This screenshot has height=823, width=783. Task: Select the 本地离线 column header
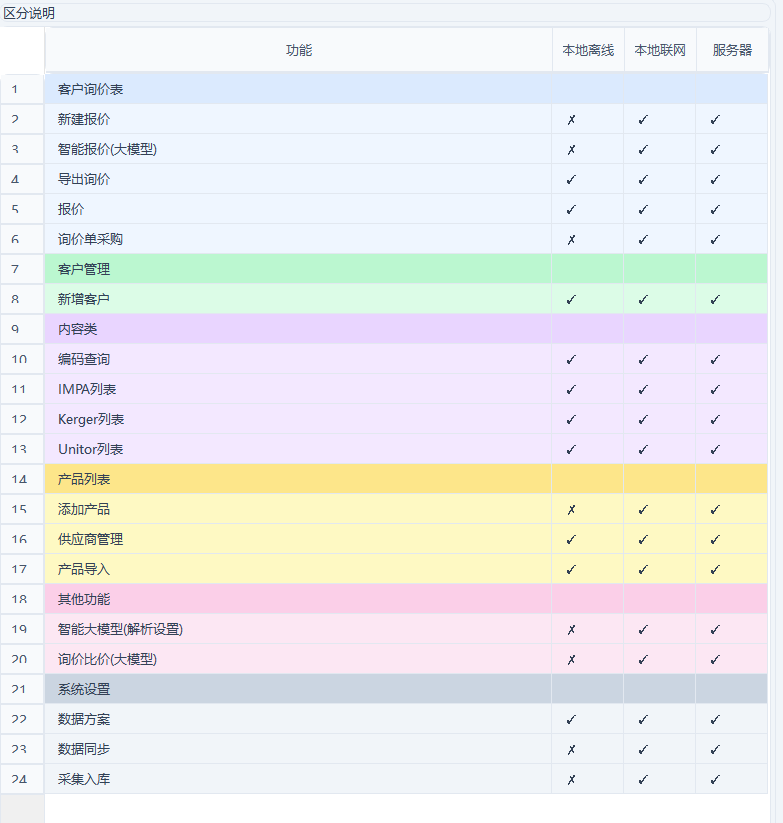[x=588, y=50]
